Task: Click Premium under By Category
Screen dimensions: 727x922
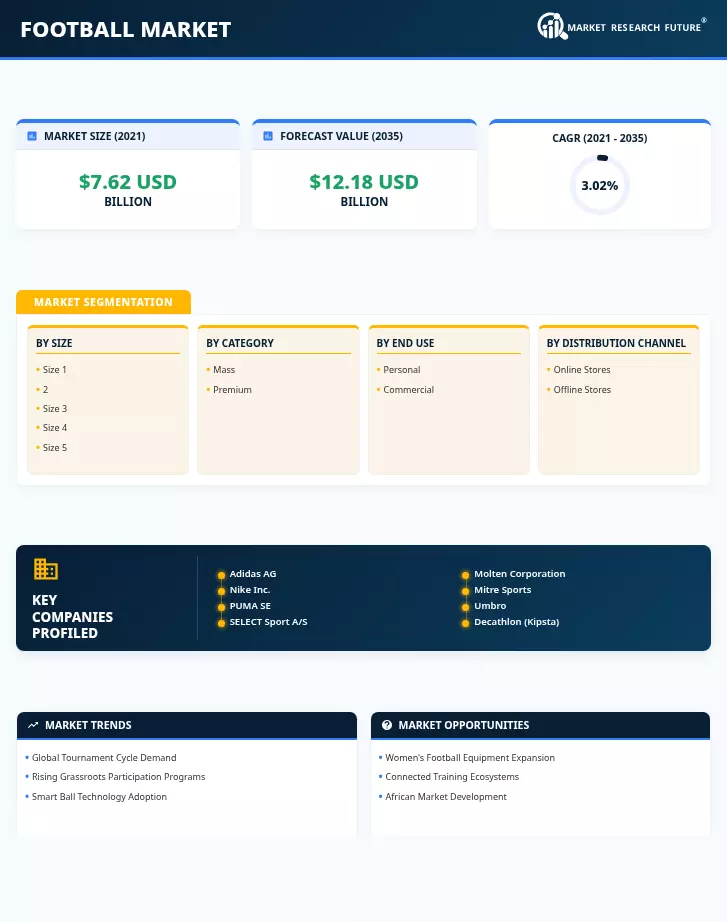Action: click(232, 389)
